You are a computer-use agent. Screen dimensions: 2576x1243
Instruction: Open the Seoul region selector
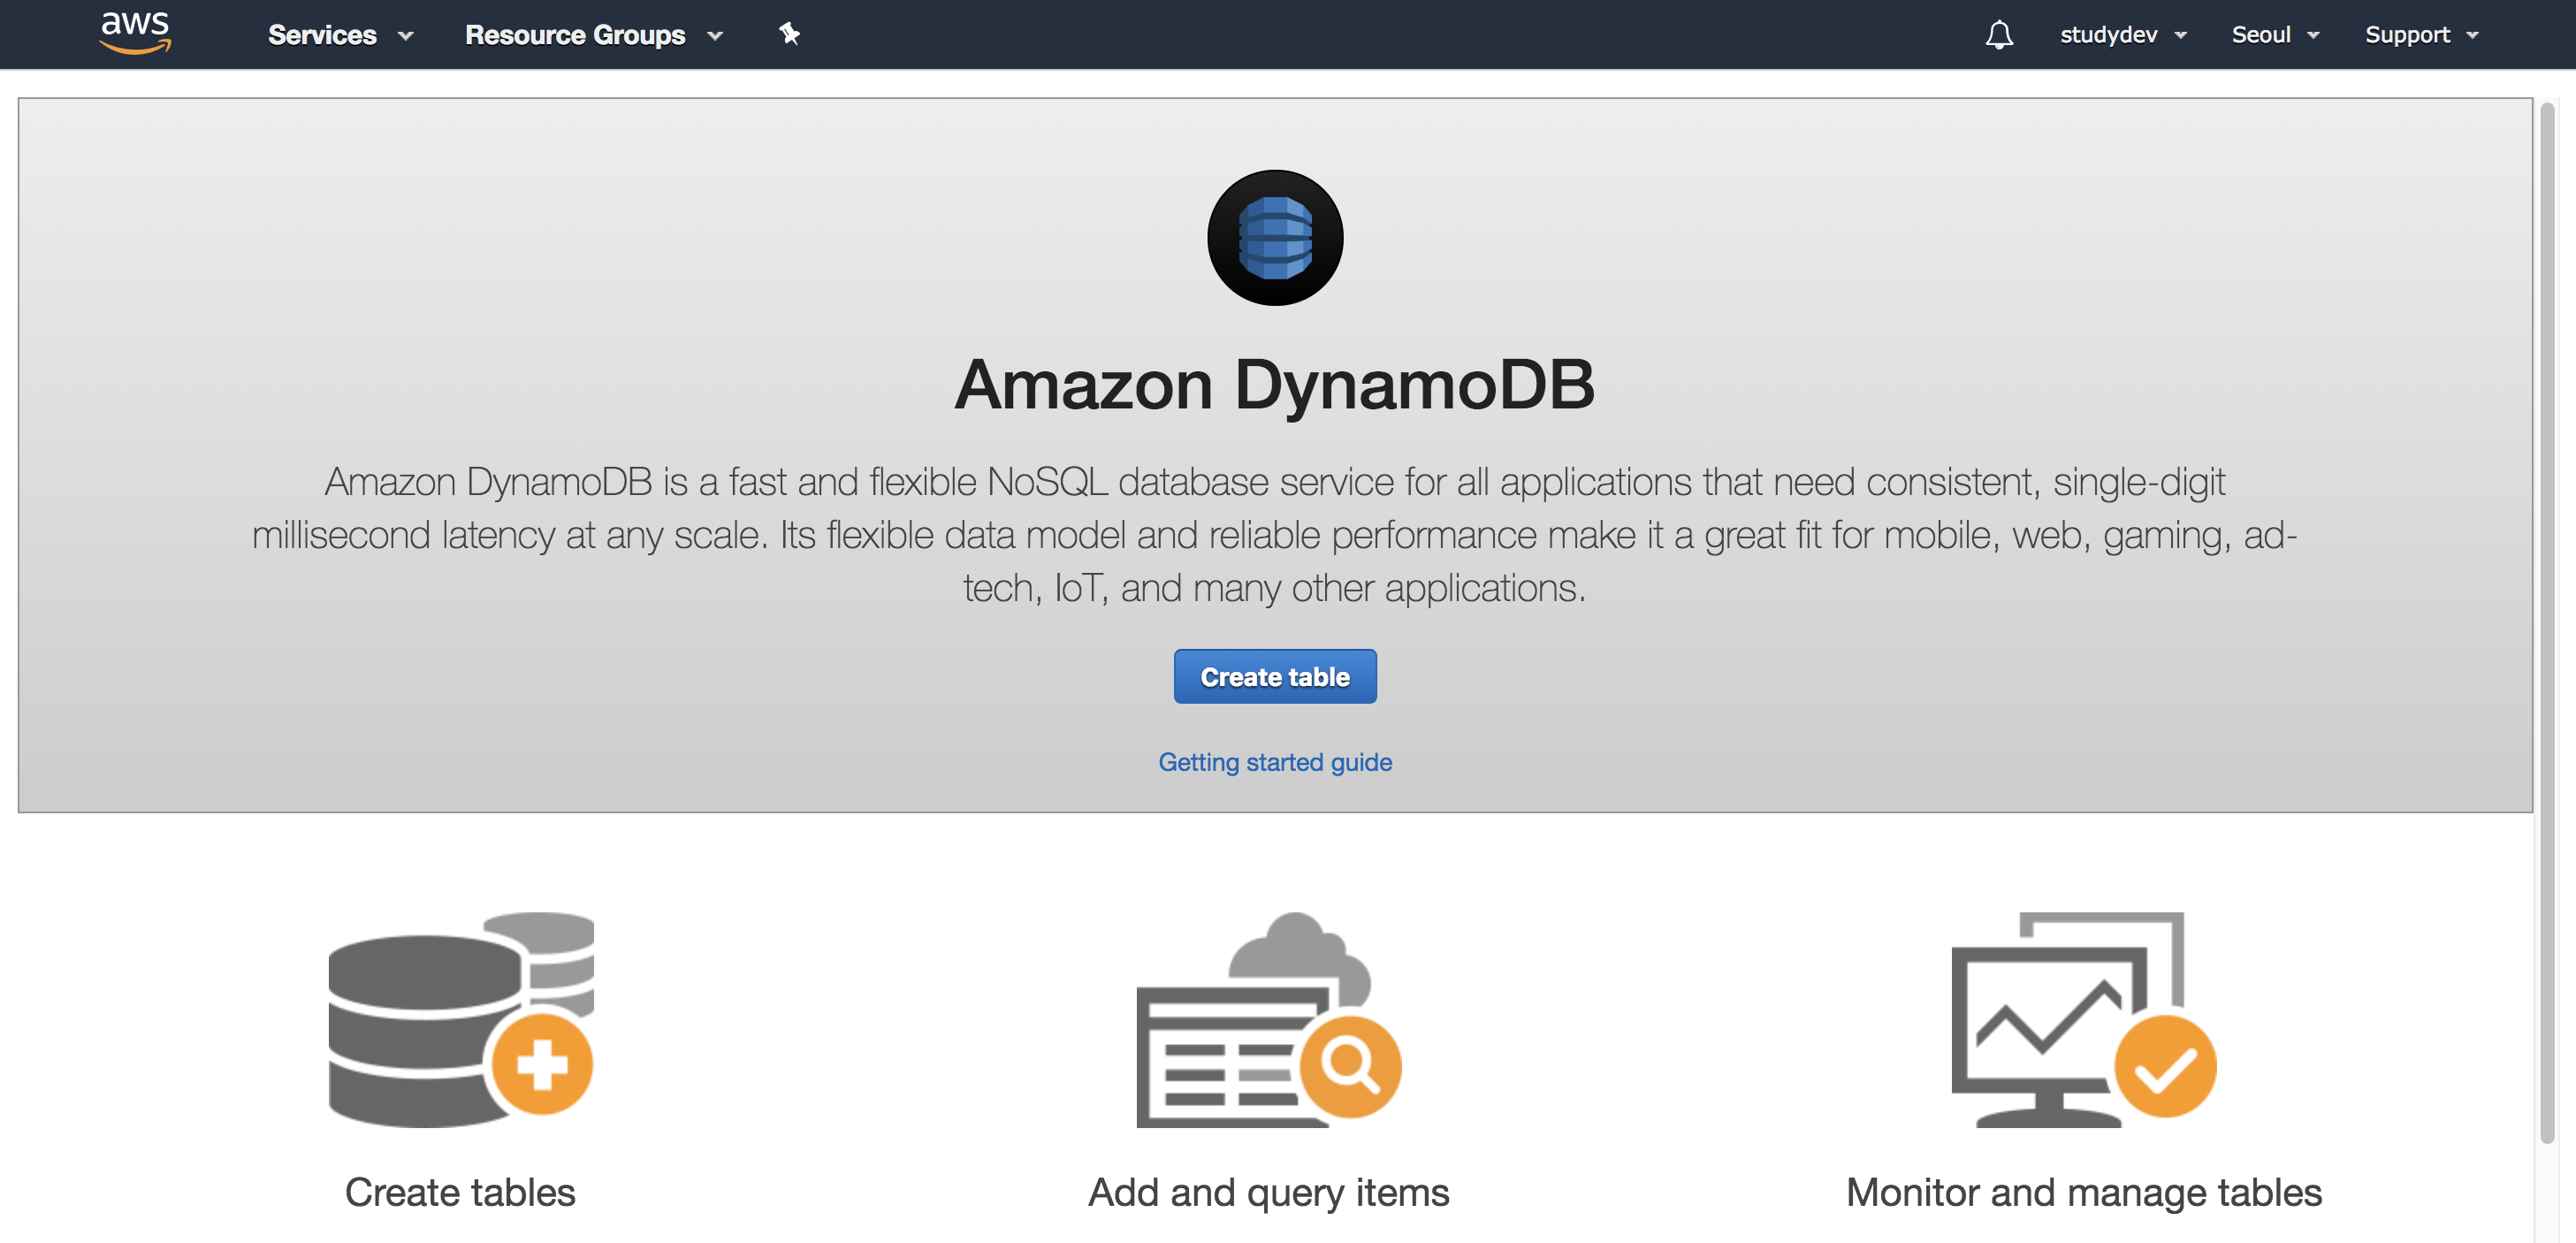[x=2275, y=35]
